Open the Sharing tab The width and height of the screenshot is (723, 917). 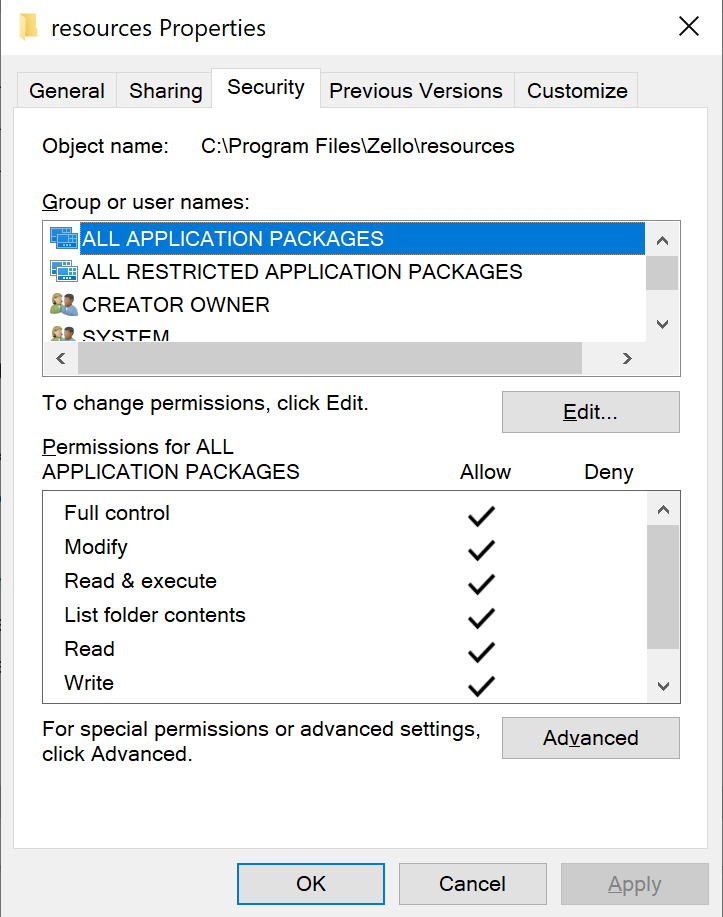coord(166,91)
